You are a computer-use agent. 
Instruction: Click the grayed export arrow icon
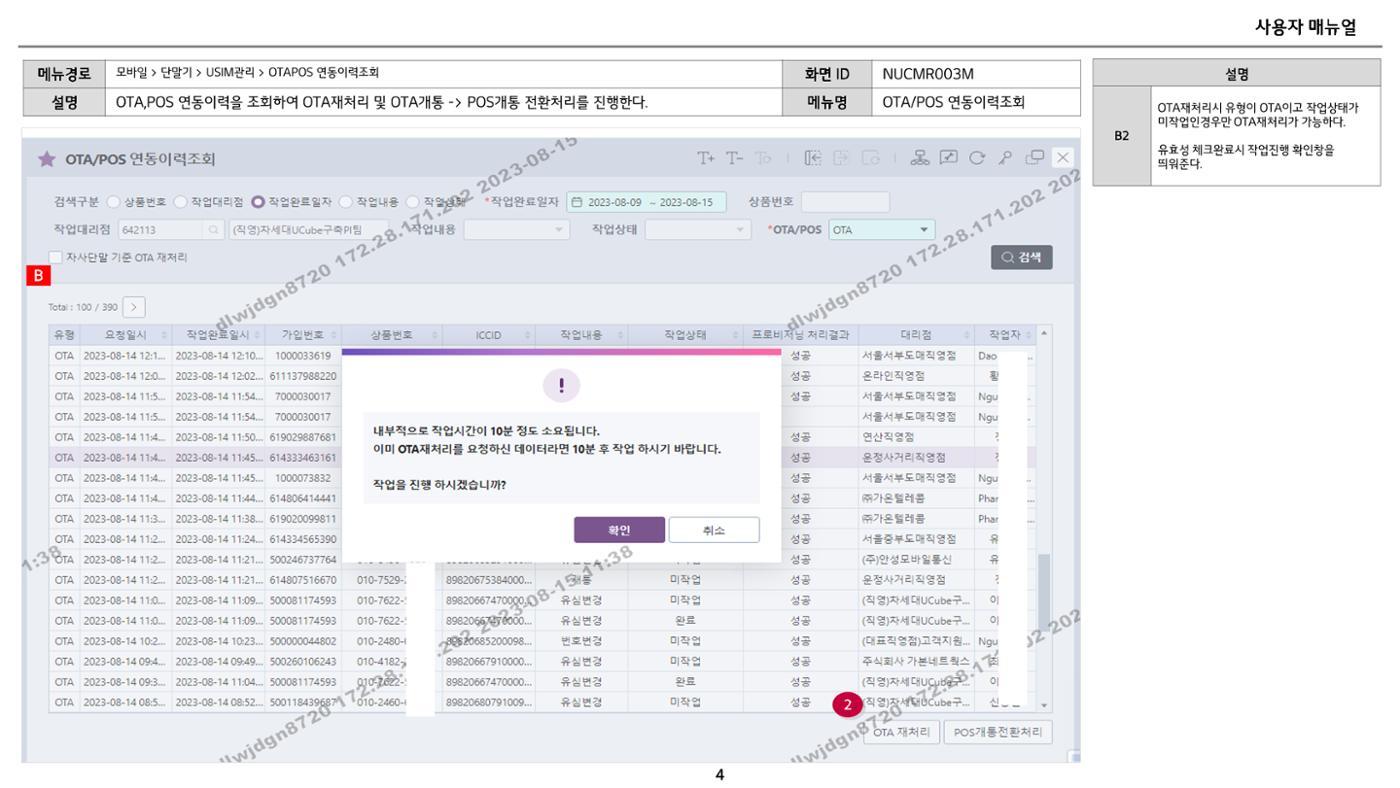point(840,158)
